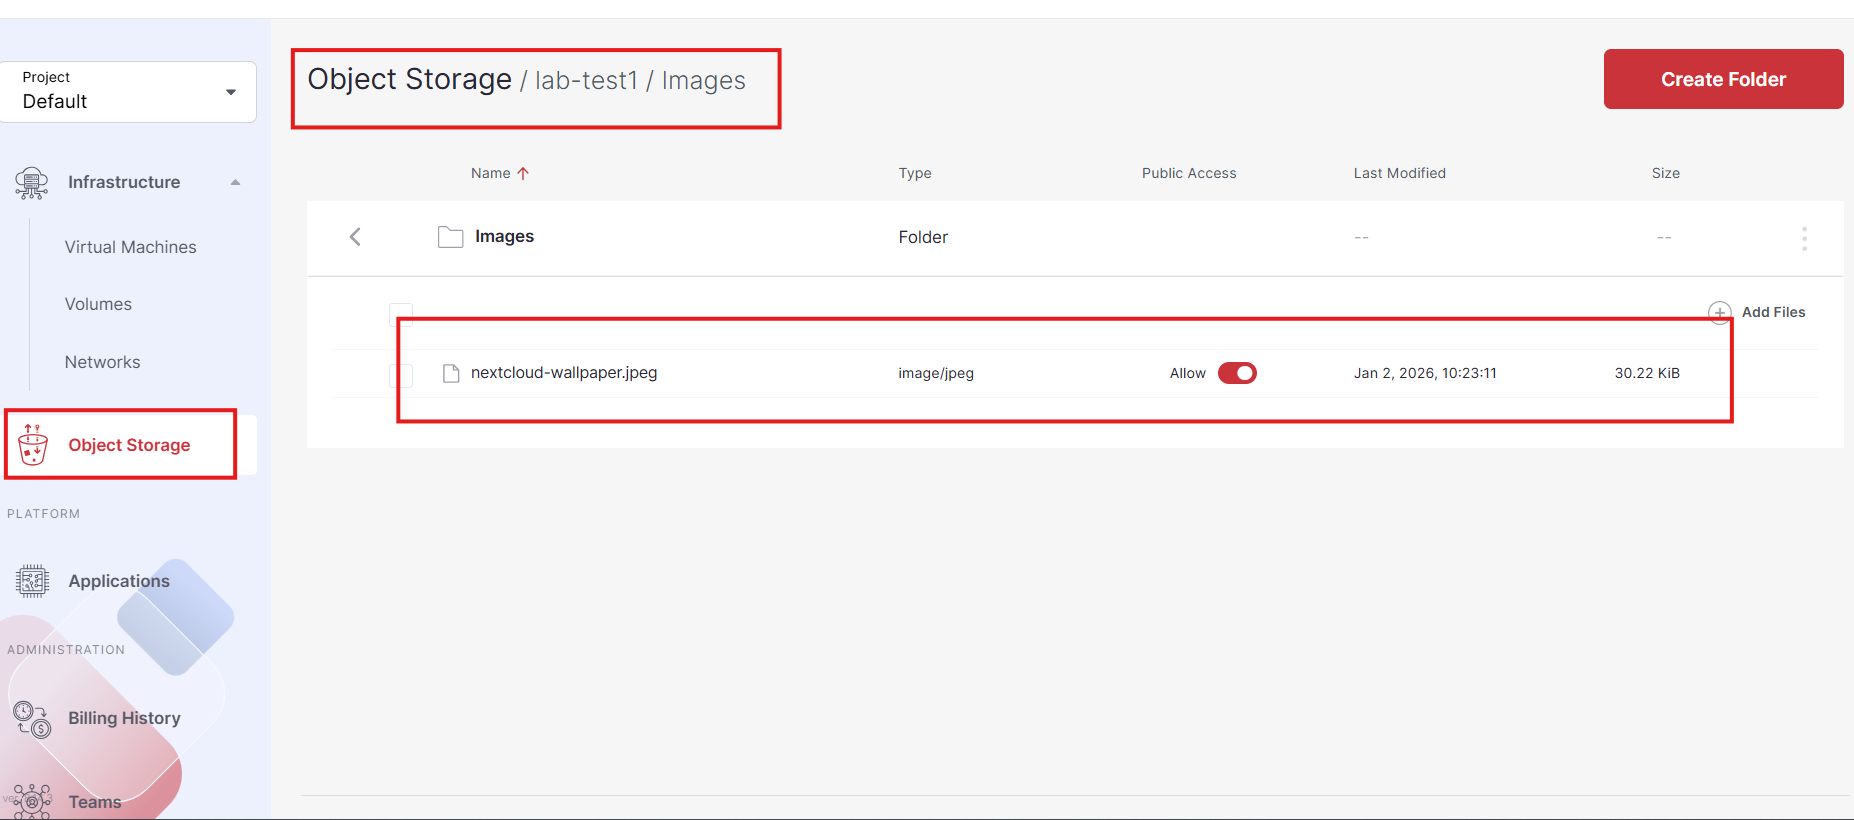
Task: Open Billing History in the sidebar
Action: click(124, 718)
